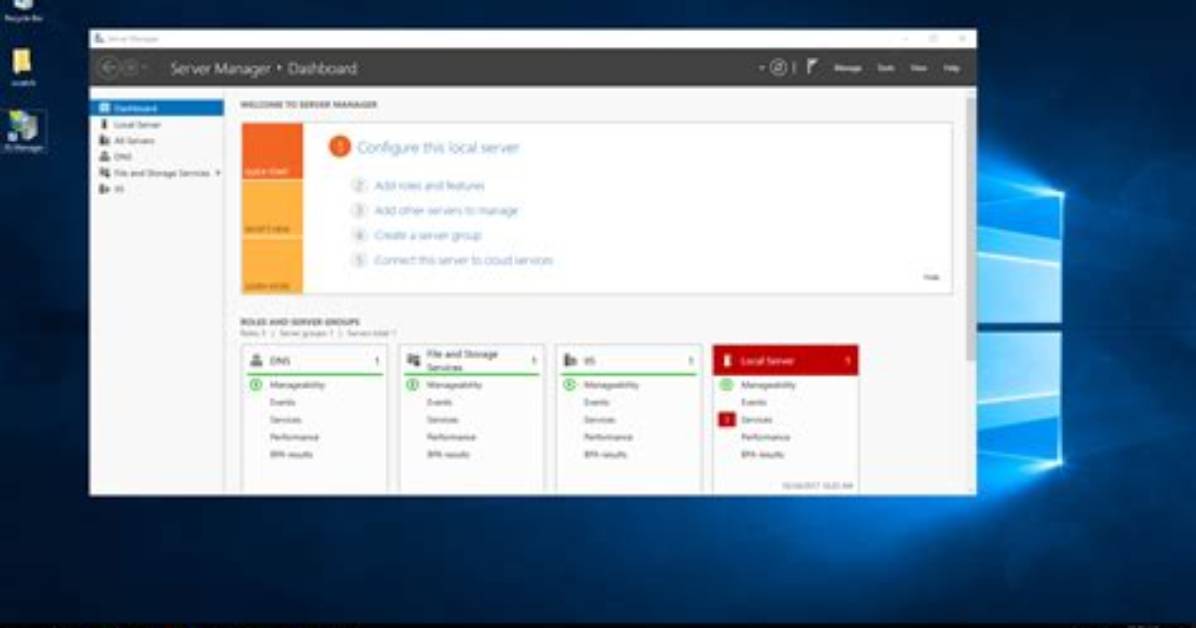
Task: Click the File and Storage tile header icon
Action: pyautogui.click(x=413, y=360)
